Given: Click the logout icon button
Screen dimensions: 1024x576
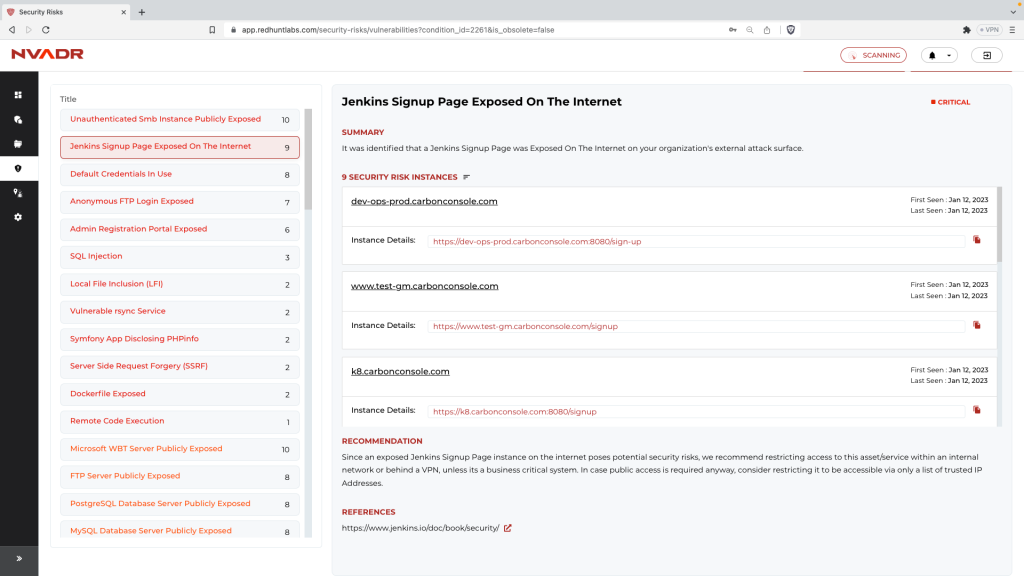Looking at the screenshot, I should [986, 55].
